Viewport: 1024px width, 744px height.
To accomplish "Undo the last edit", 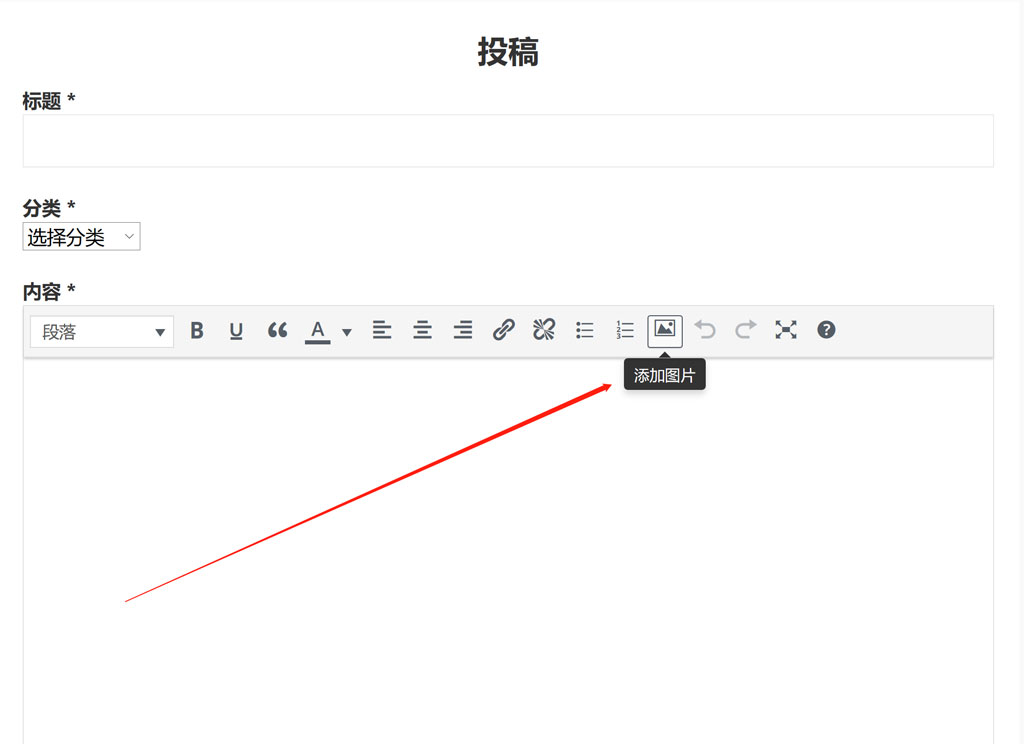I will click(705, 330).
